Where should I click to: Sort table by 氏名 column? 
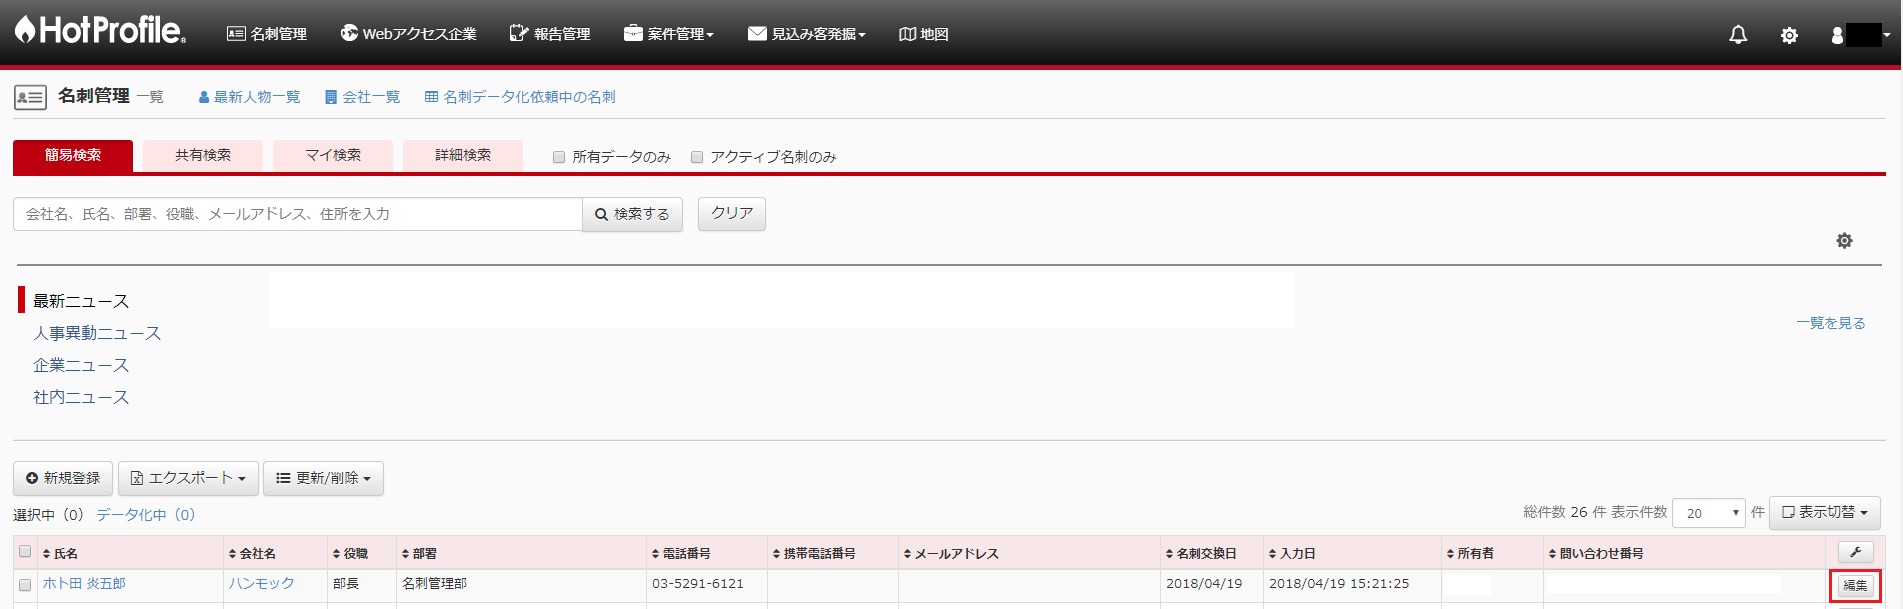[x=60, y=553]
